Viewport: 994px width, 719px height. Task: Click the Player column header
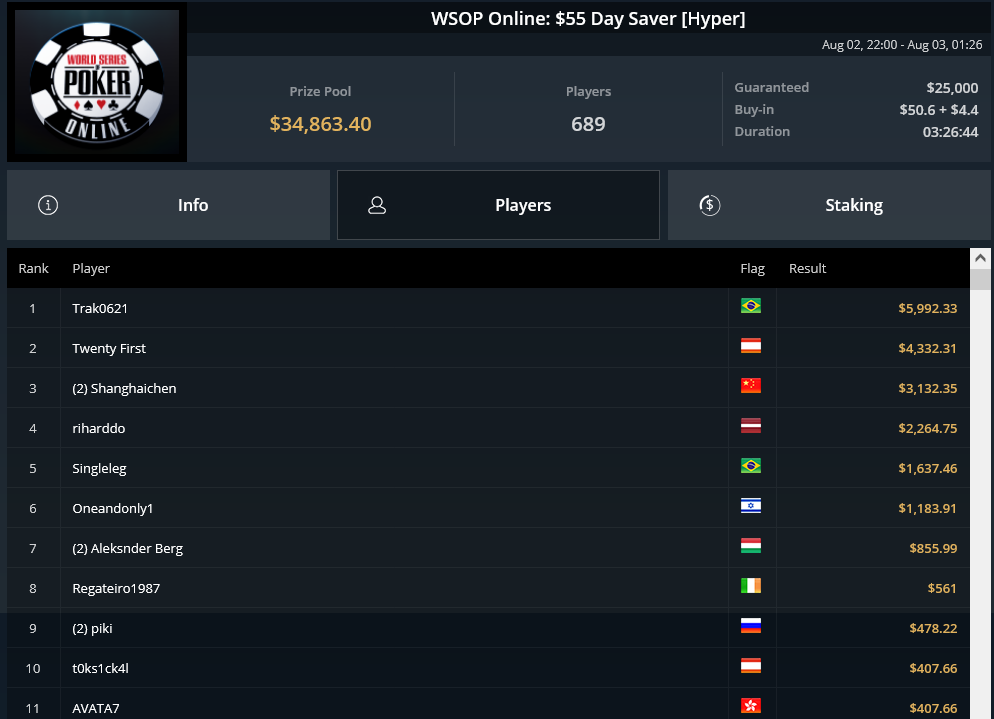(91, 268)
